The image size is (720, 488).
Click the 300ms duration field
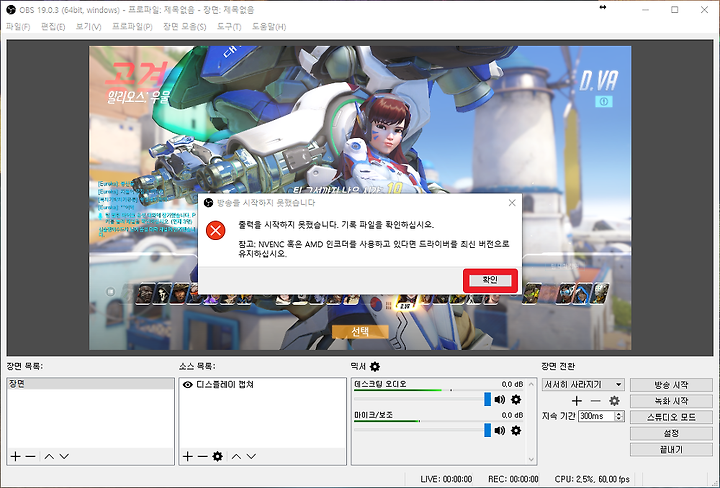tap(596, 416)
